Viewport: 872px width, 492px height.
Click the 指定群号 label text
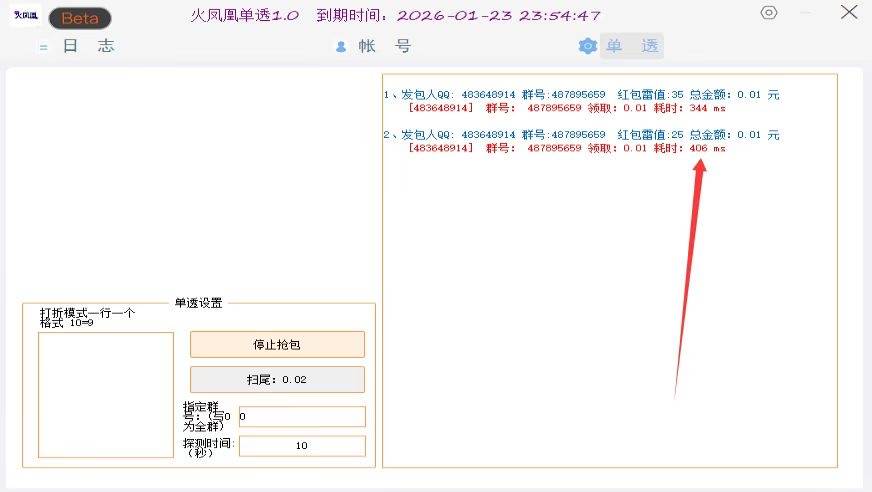click(204, 416)
